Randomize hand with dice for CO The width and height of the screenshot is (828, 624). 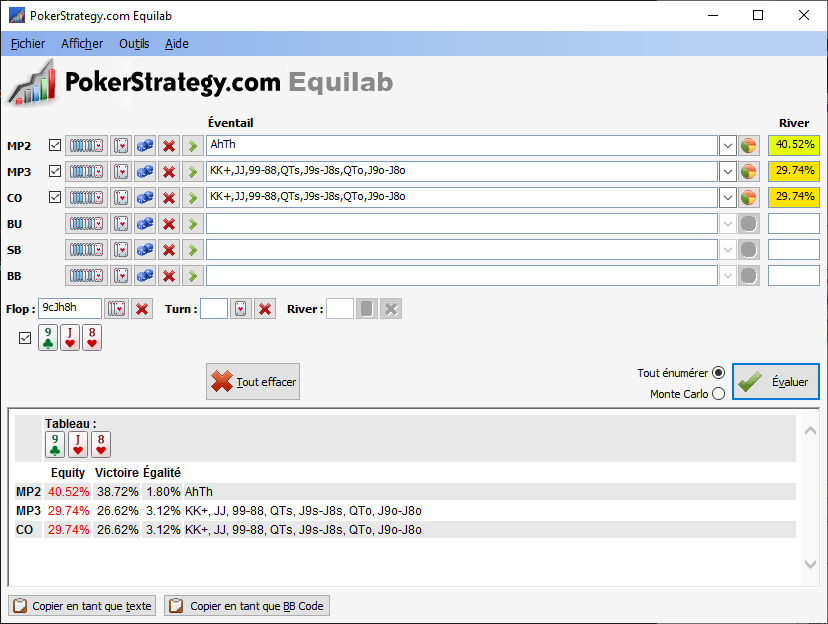tap(145, 197)
